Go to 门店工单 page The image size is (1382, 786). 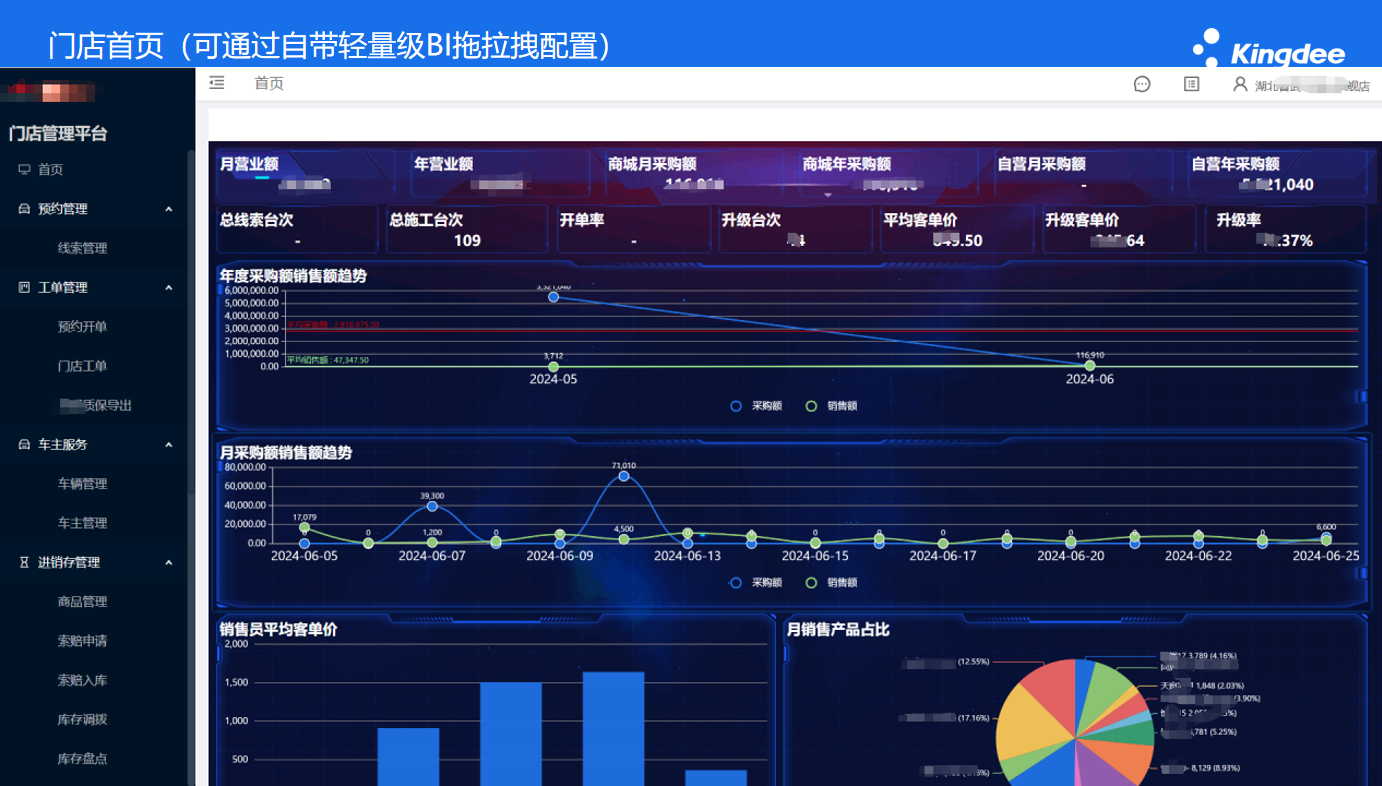click(x=82, y=366)
